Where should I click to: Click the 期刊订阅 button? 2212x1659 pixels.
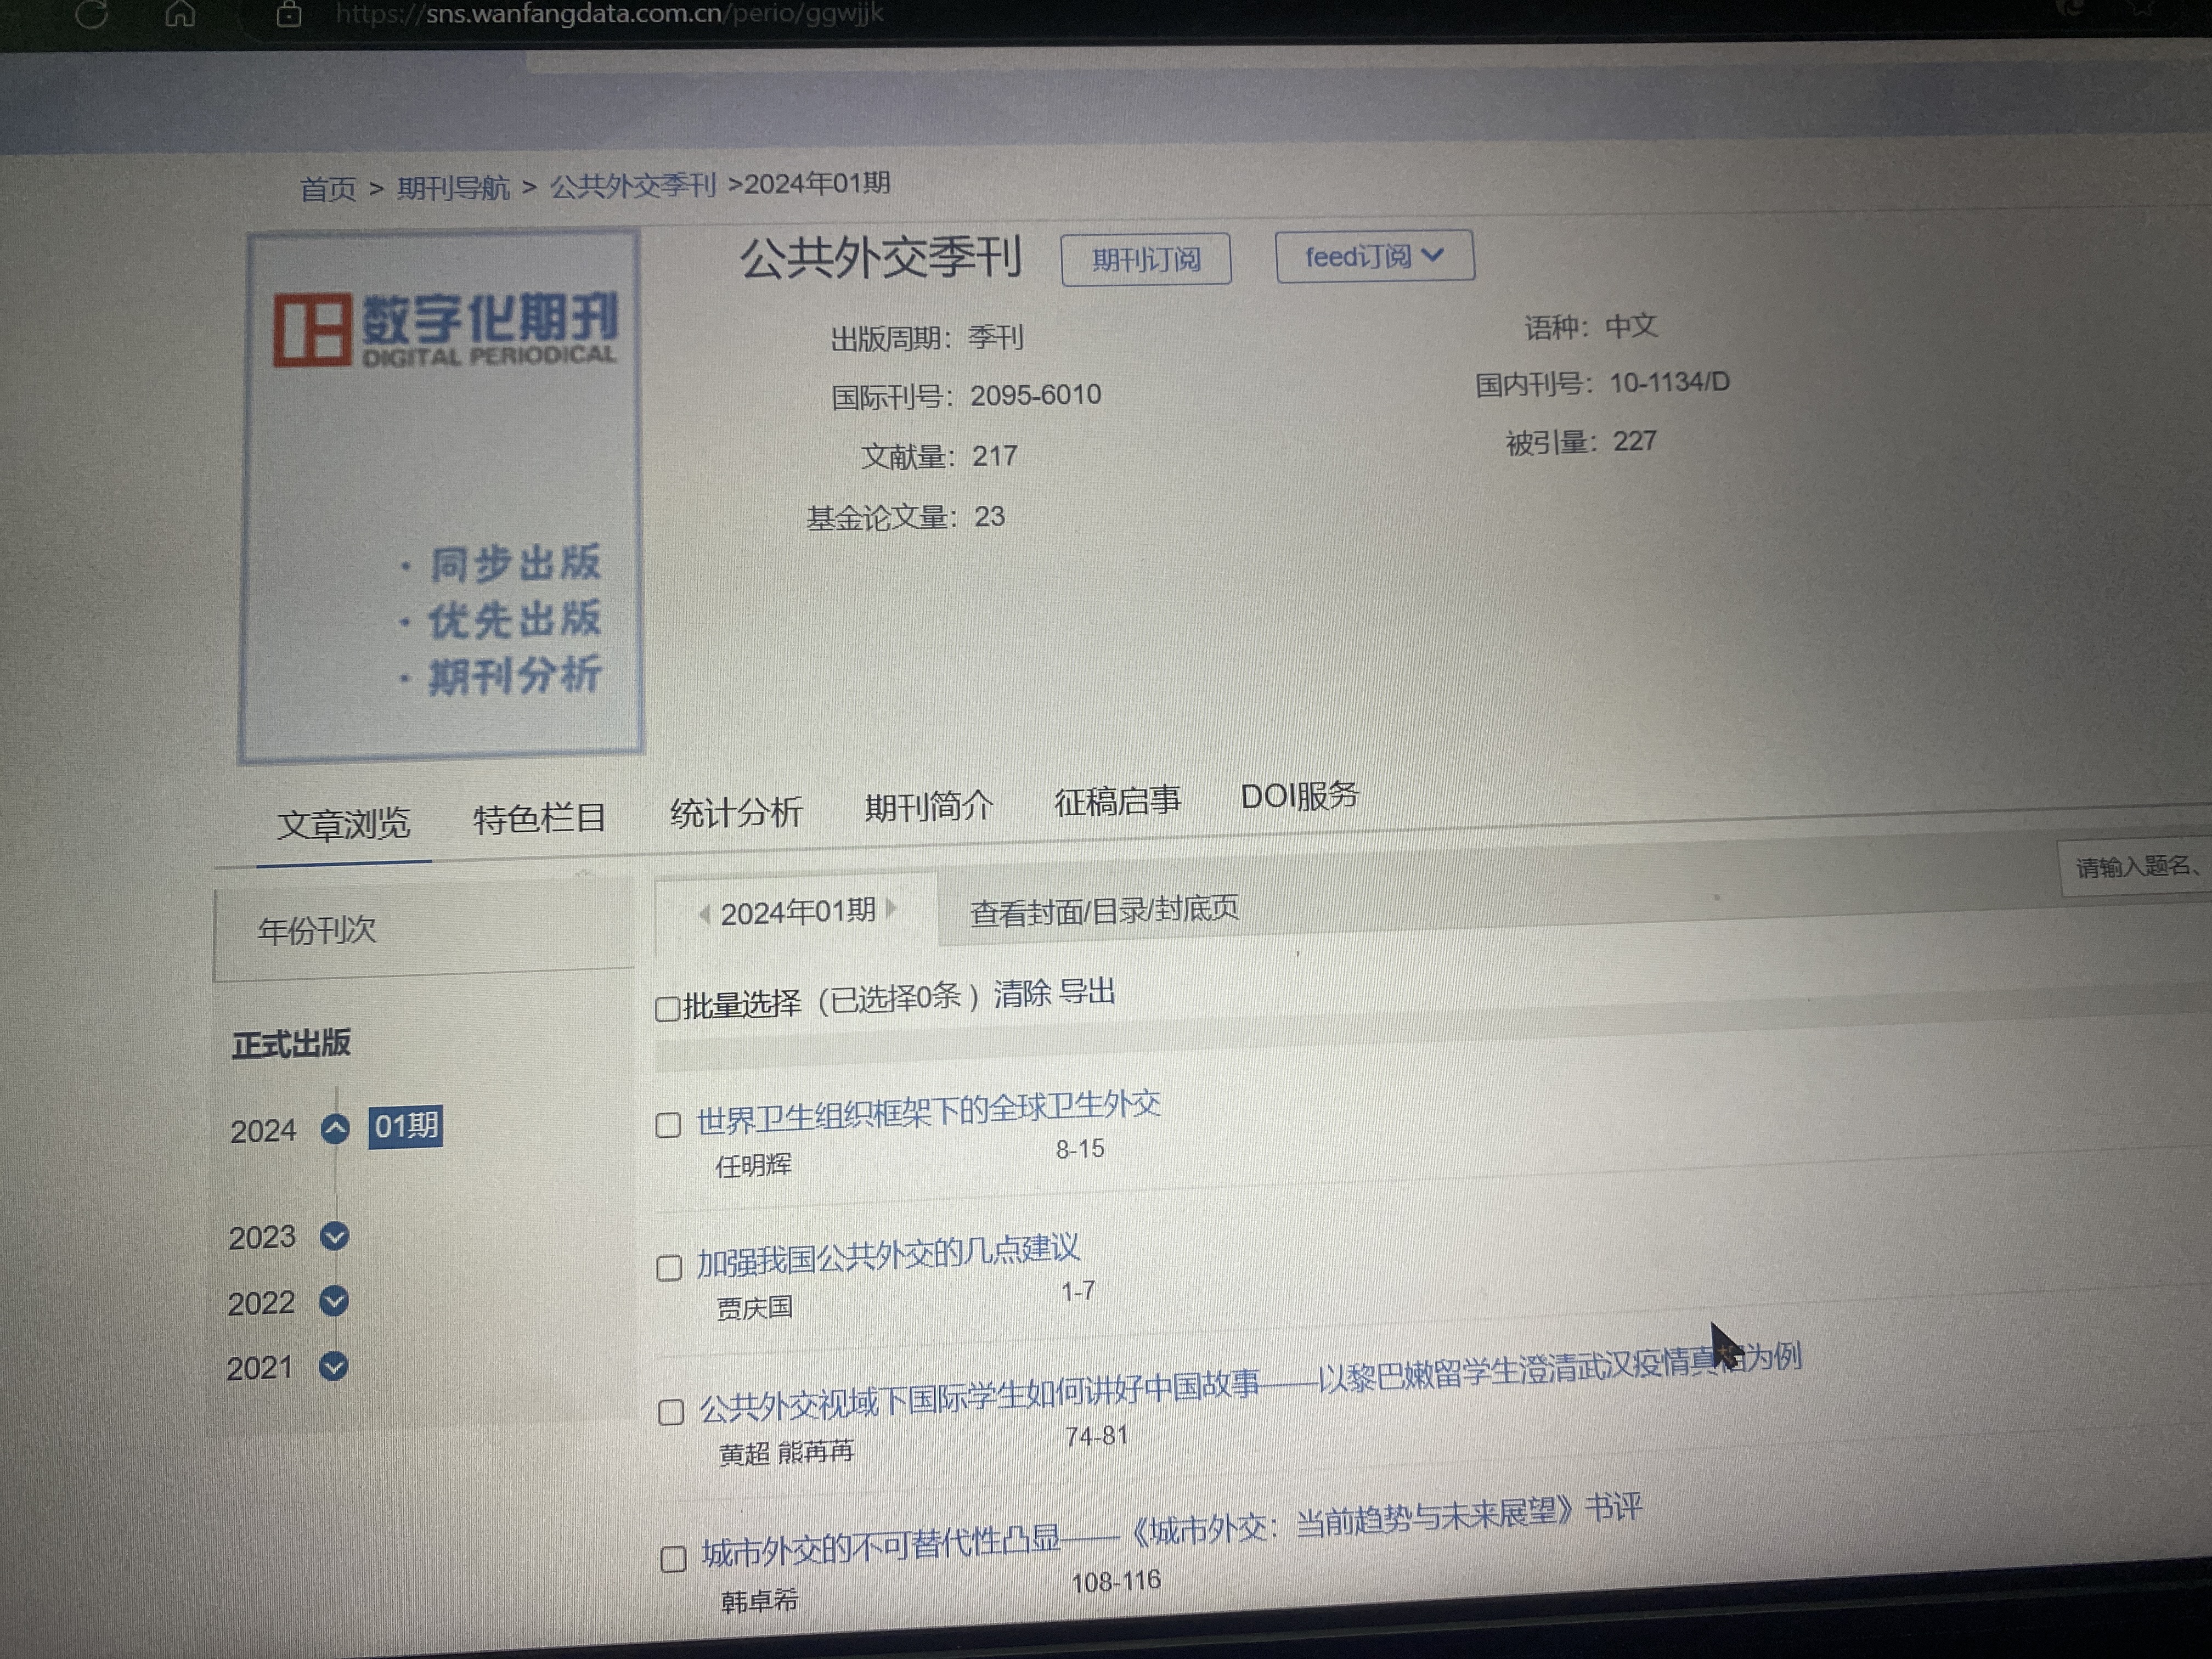pyautogui.click(x=1145, y=260)
